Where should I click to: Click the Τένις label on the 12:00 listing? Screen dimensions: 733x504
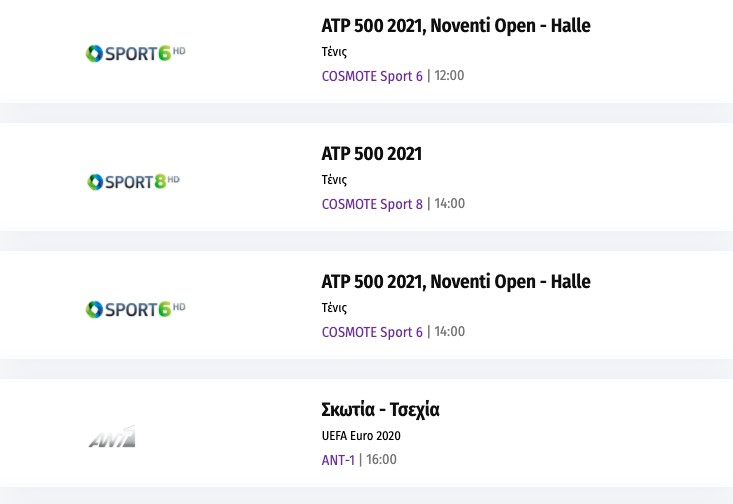pyautogui.click(x=334, y=52)
